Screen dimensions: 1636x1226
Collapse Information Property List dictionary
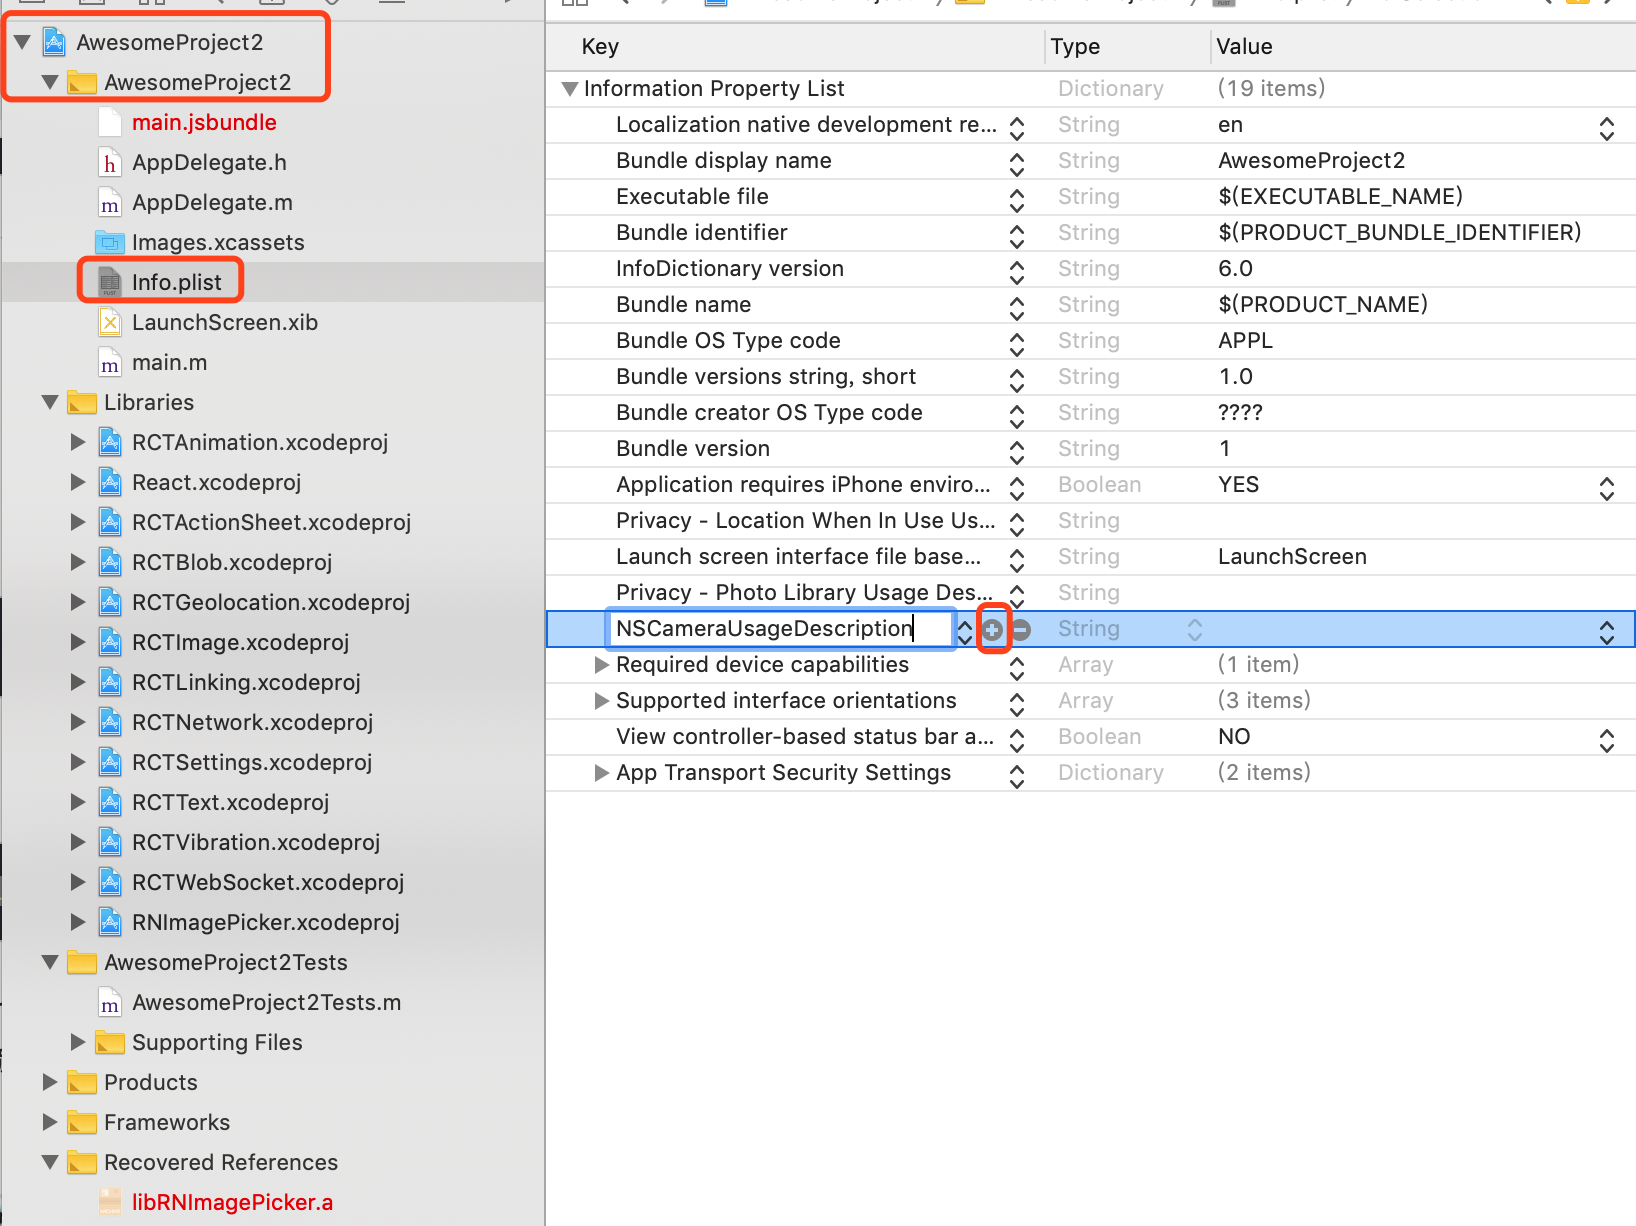coord(570,89)
